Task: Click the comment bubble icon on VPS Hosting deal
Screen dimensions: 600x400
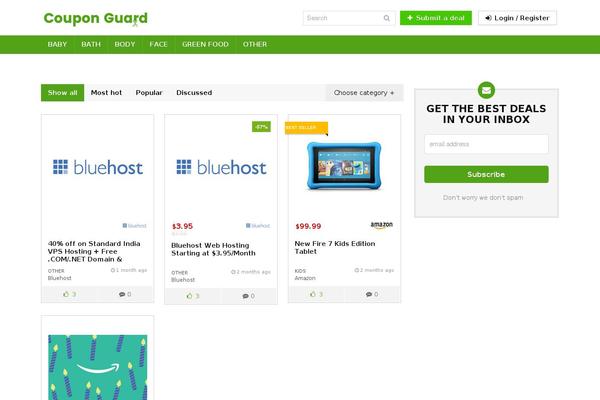Action: pos(122,294)
